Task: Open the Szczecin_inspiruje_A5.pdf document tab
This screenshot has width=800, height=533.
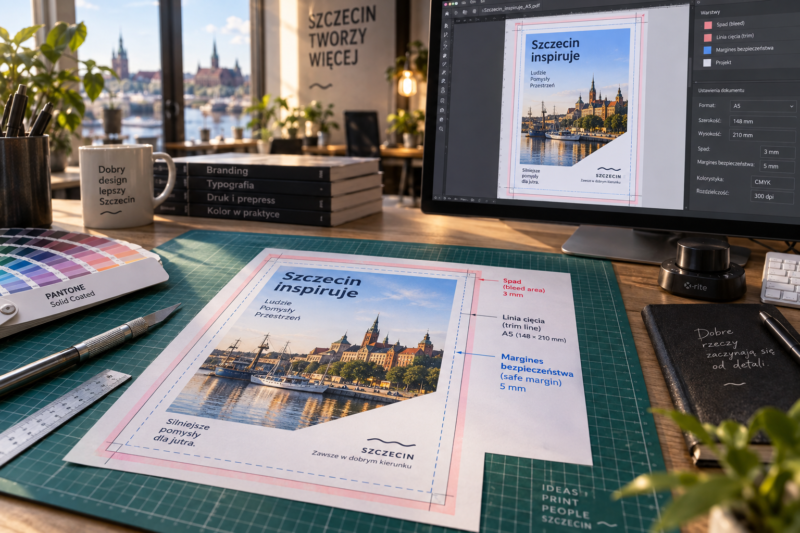Action: 511,8
